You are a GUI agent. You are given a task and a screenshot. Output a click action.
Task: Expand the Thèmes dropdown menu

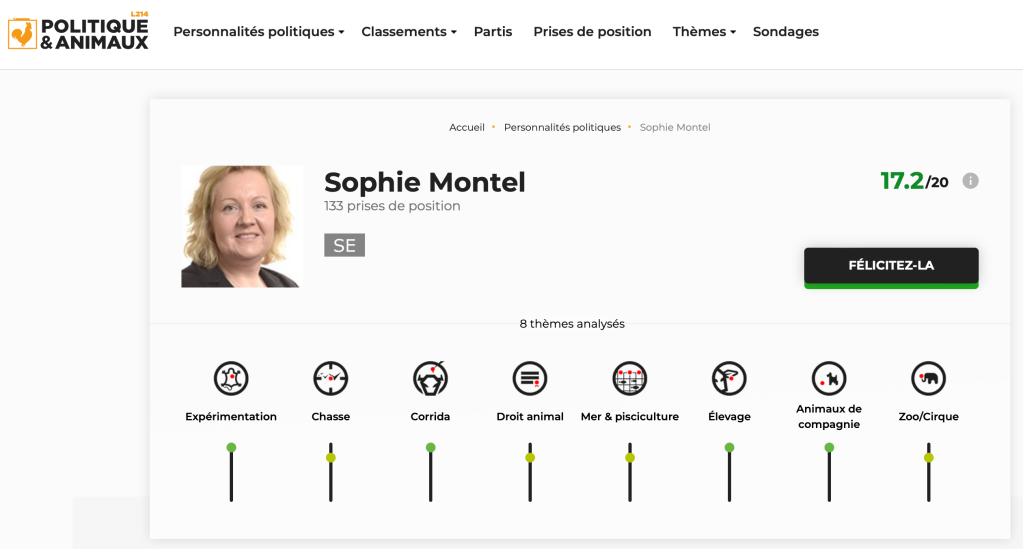click(x=704, y=31)
